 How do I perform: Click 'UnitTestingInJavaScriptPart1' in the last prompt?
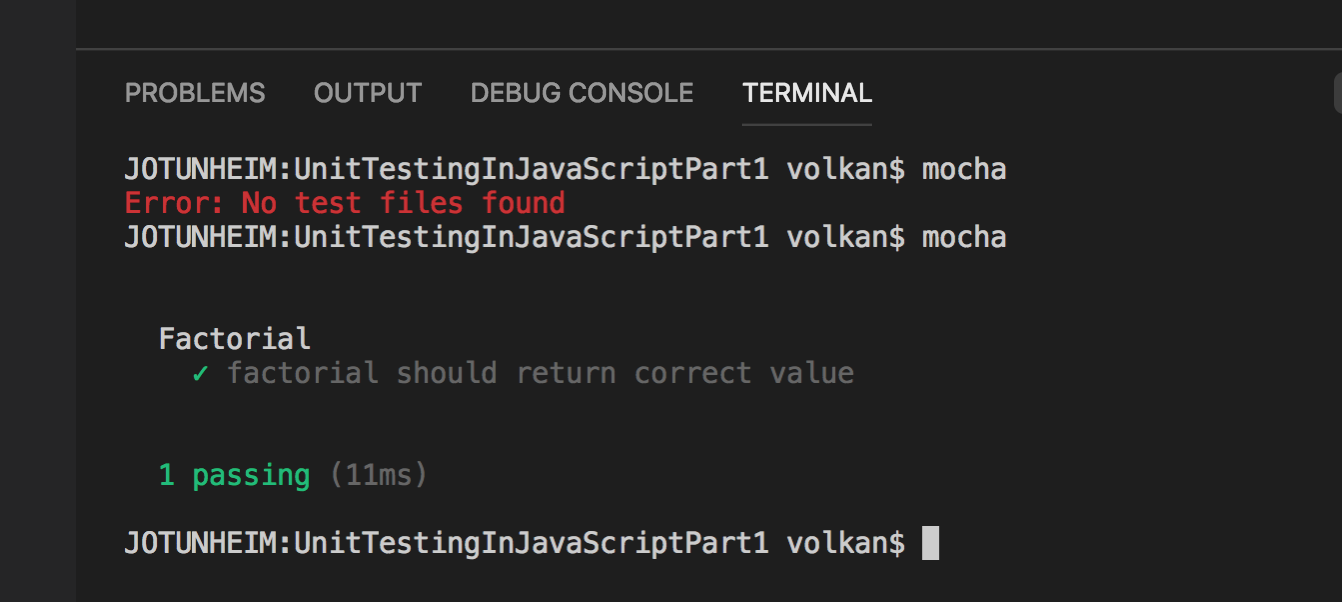(532, 543)
